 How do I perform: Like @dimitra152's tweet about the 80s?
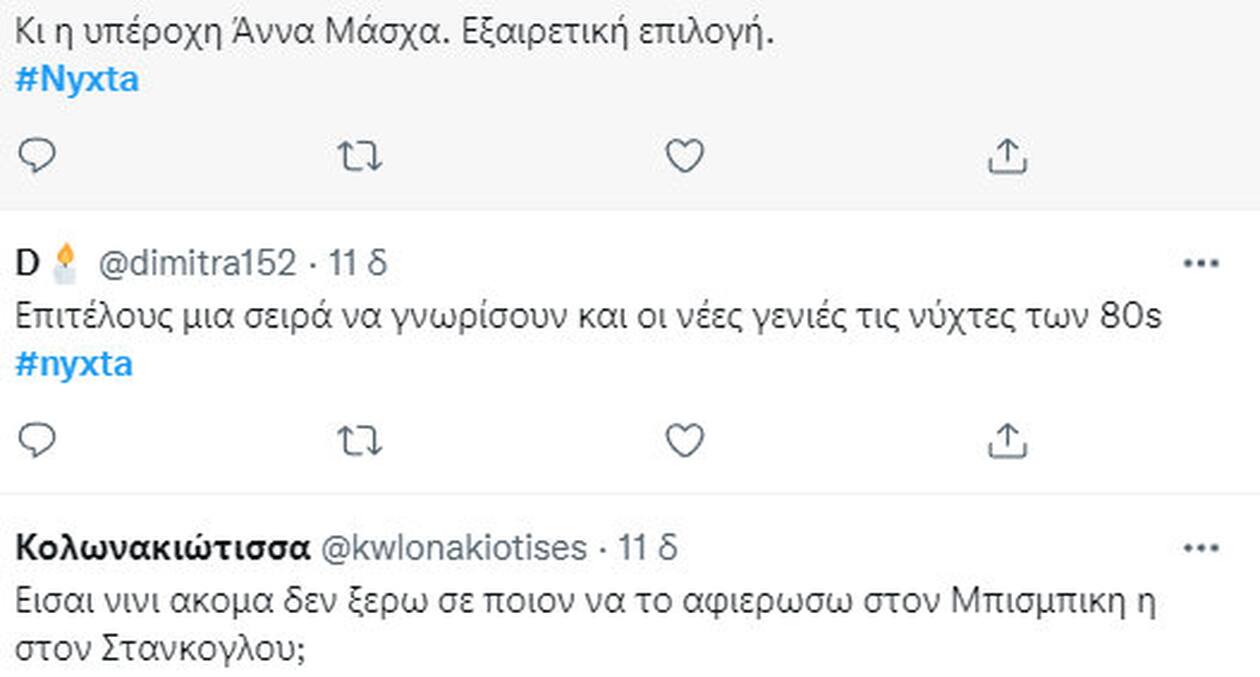click(x=685, y=440)
